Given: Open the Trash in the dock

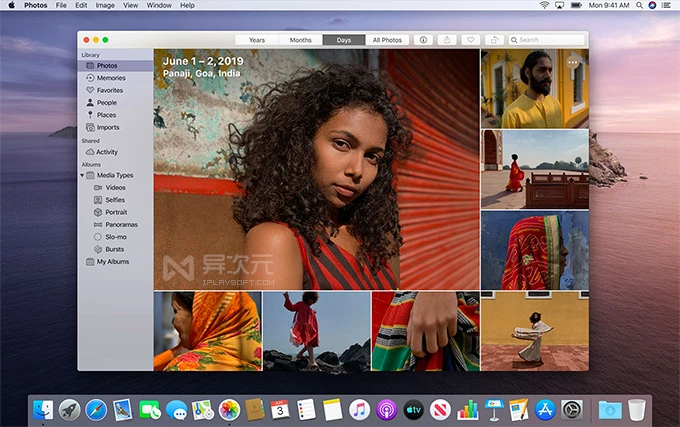Looking at the screenshot, I should tap(637, 410).
